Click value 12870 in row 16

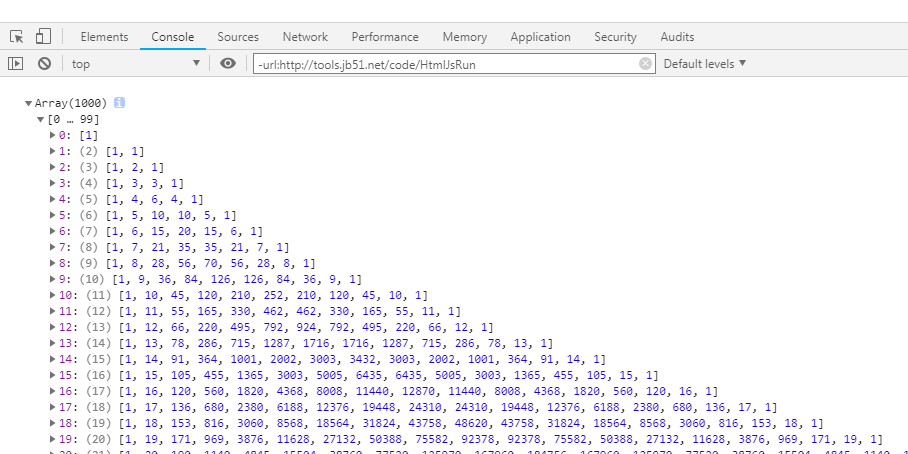(x=420, y=391)
